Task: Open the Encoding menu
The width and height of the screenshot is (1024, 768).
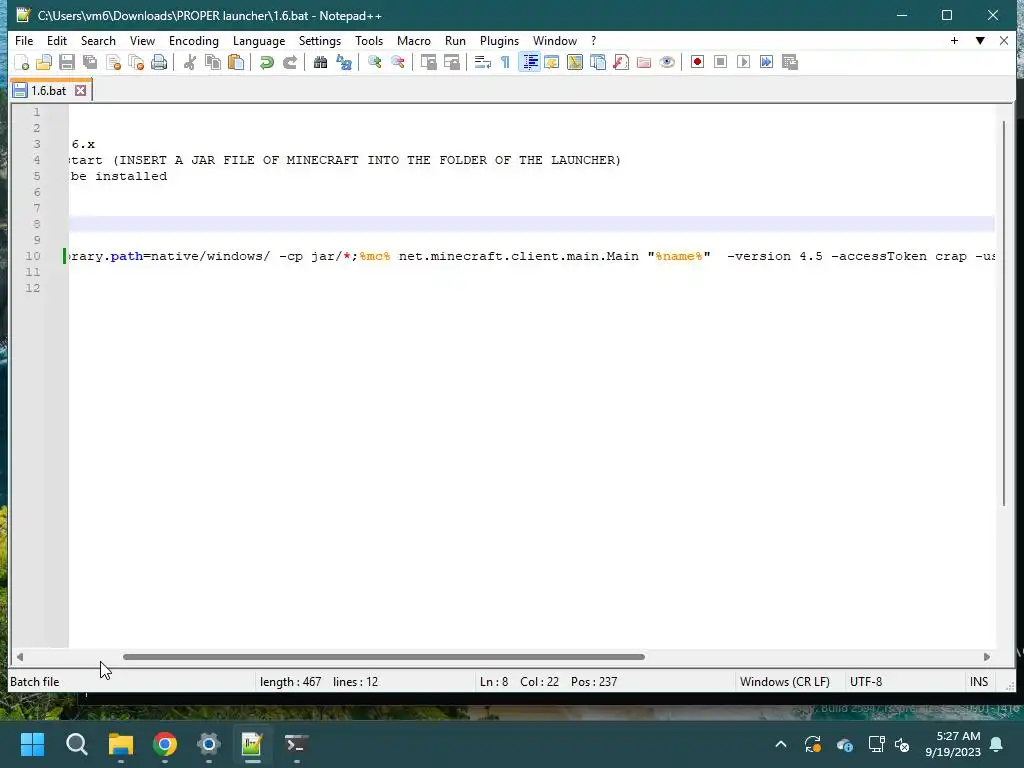Action: (194, 40)
